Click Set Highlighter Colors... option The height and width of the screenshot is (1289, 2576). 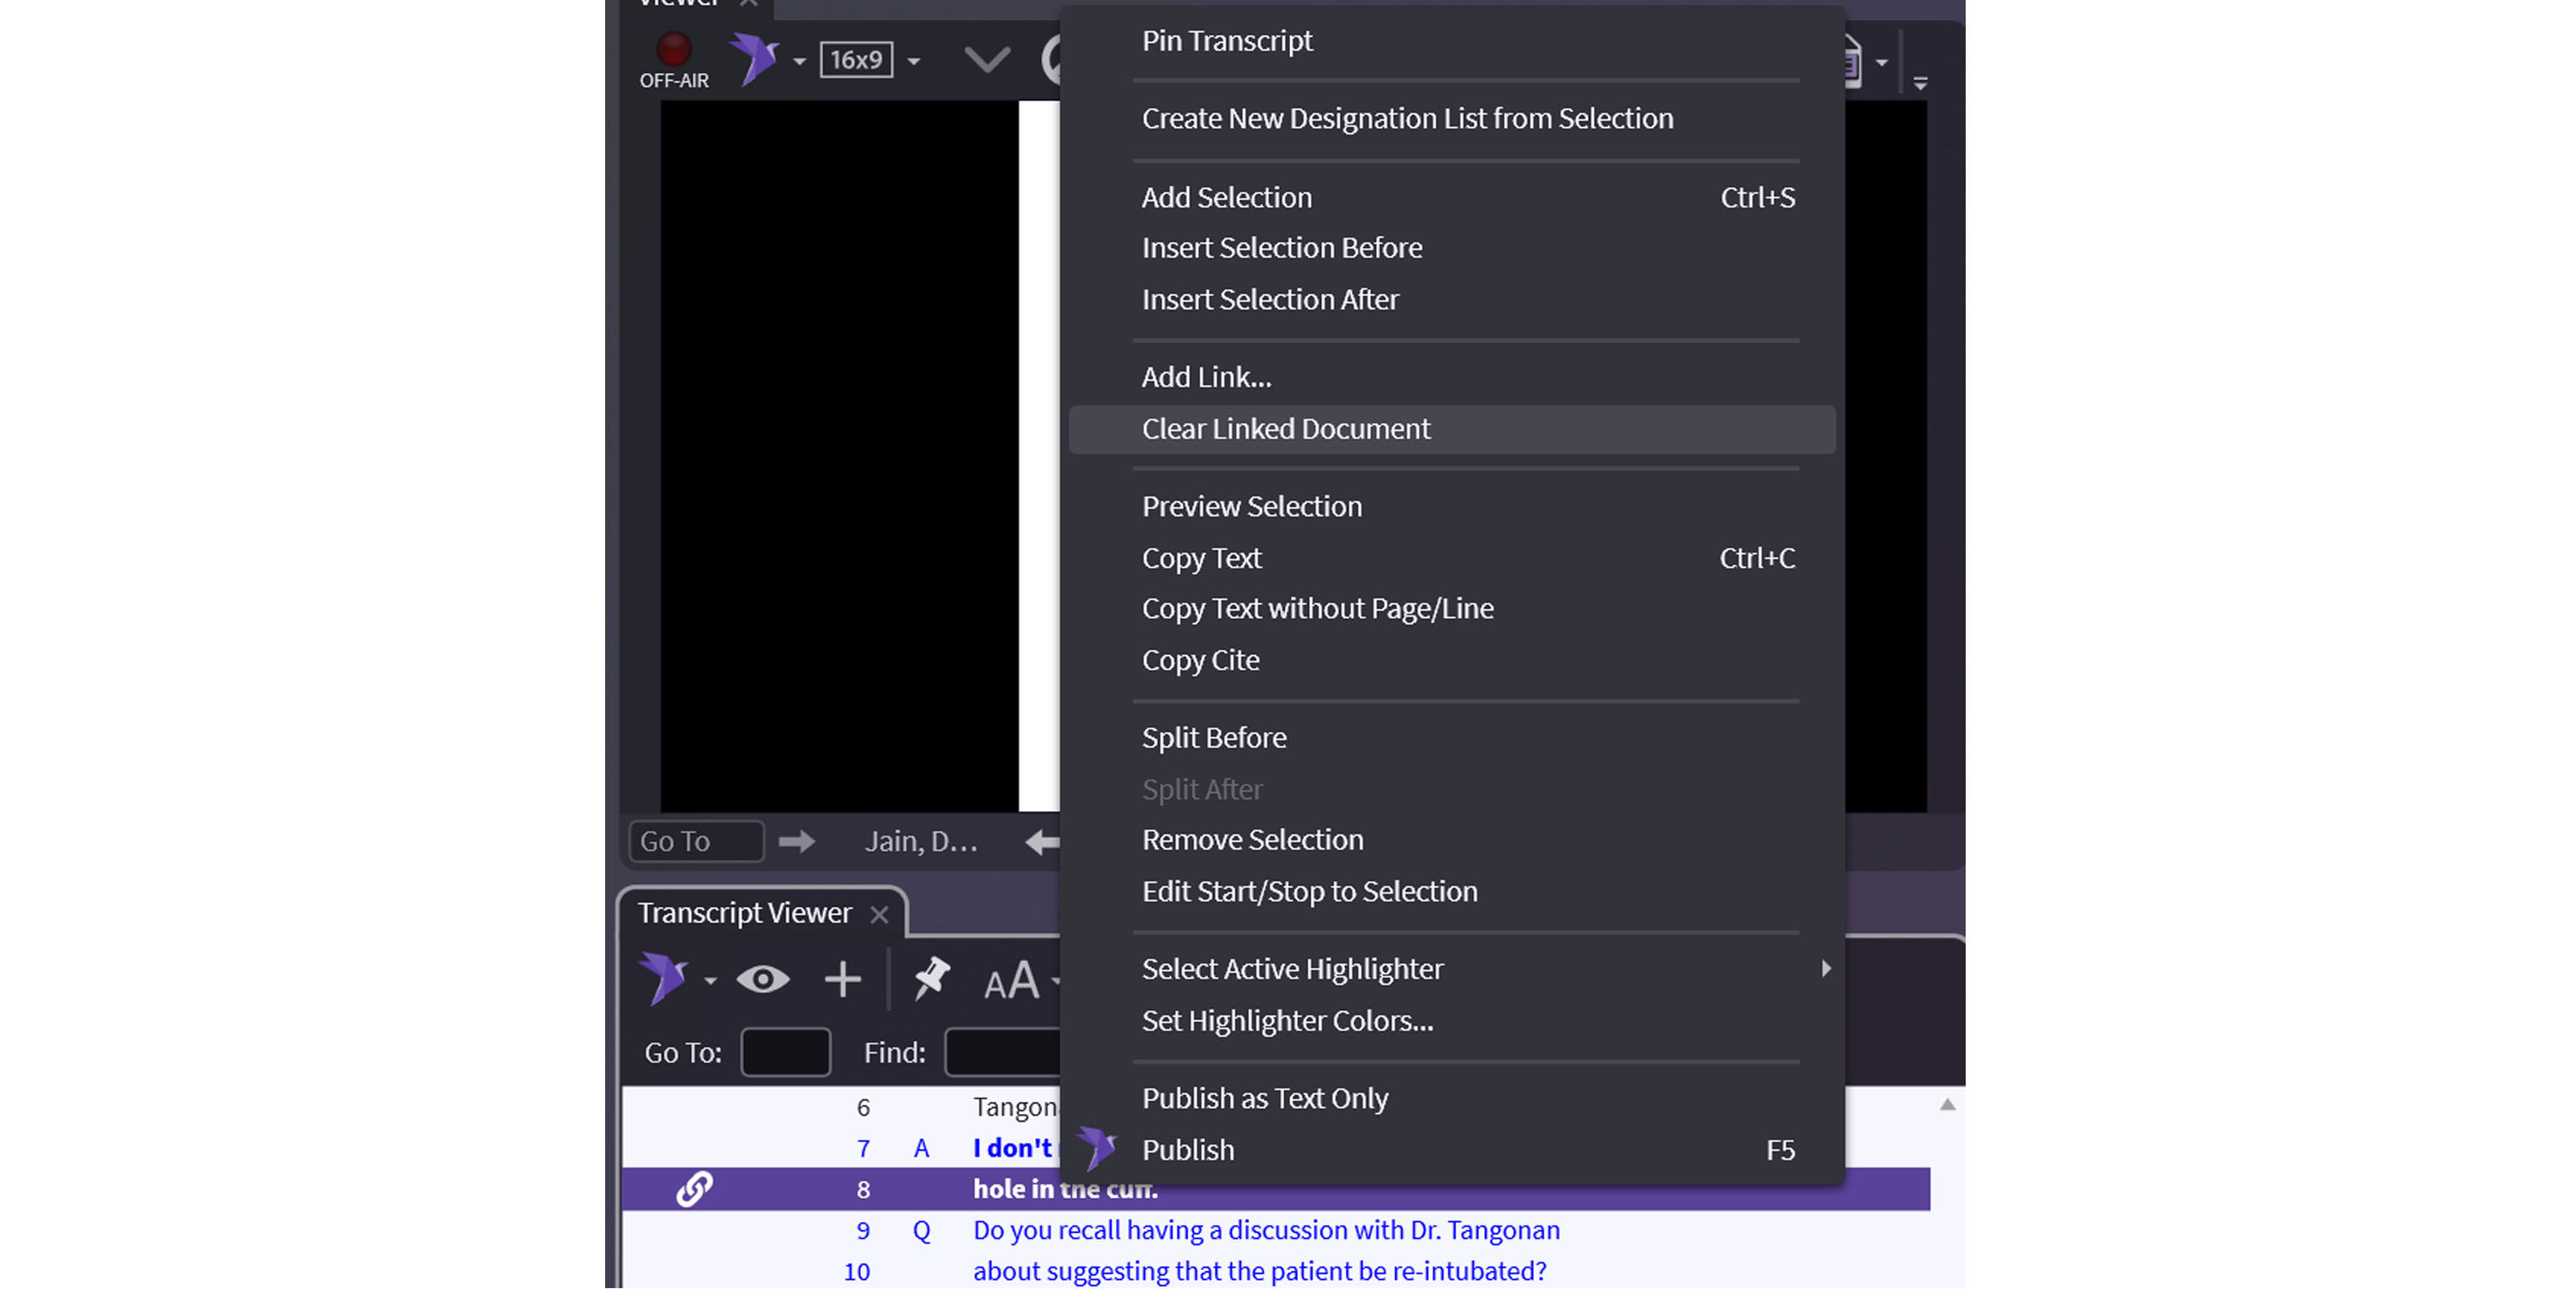click(x=1287, y=1021)
